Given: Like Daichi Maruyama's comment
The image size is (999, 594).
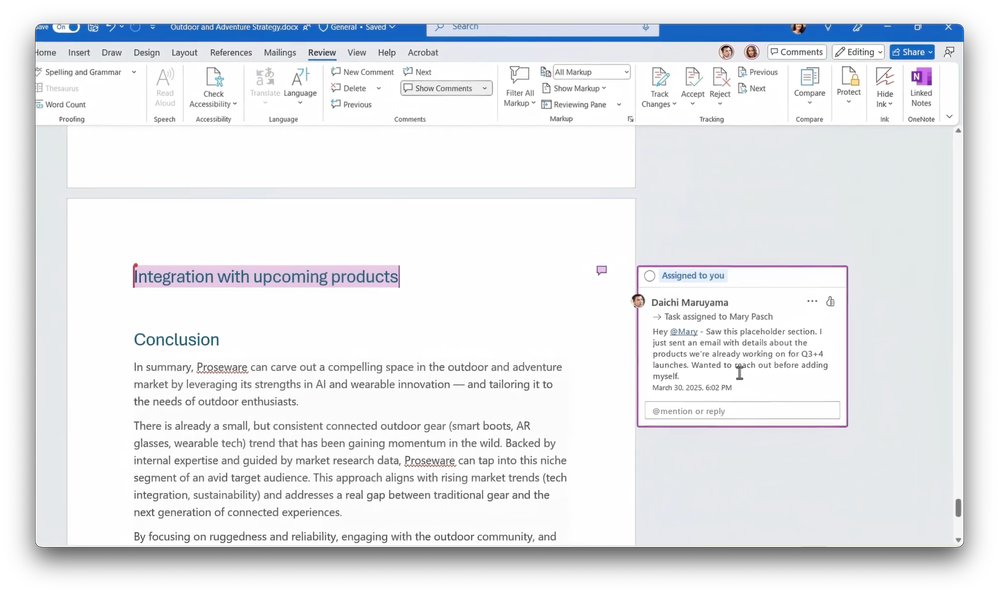Looking at the screenshot, I should (x=830, y=301).
